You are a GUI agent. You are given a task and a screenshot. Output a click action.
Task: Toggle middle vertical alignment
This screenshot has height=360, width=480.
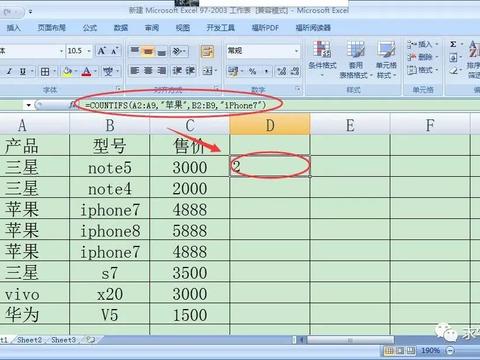148,51
